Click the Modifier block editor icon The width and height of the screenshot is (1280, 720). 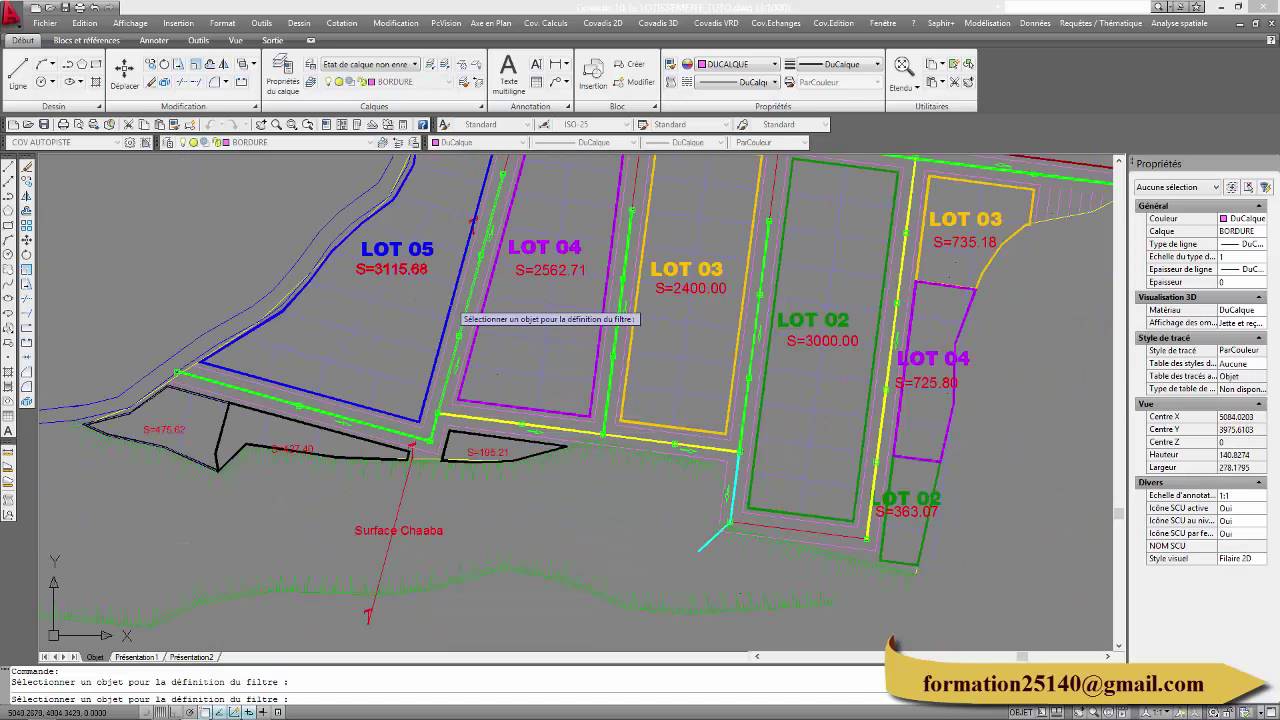pos(634,82)
